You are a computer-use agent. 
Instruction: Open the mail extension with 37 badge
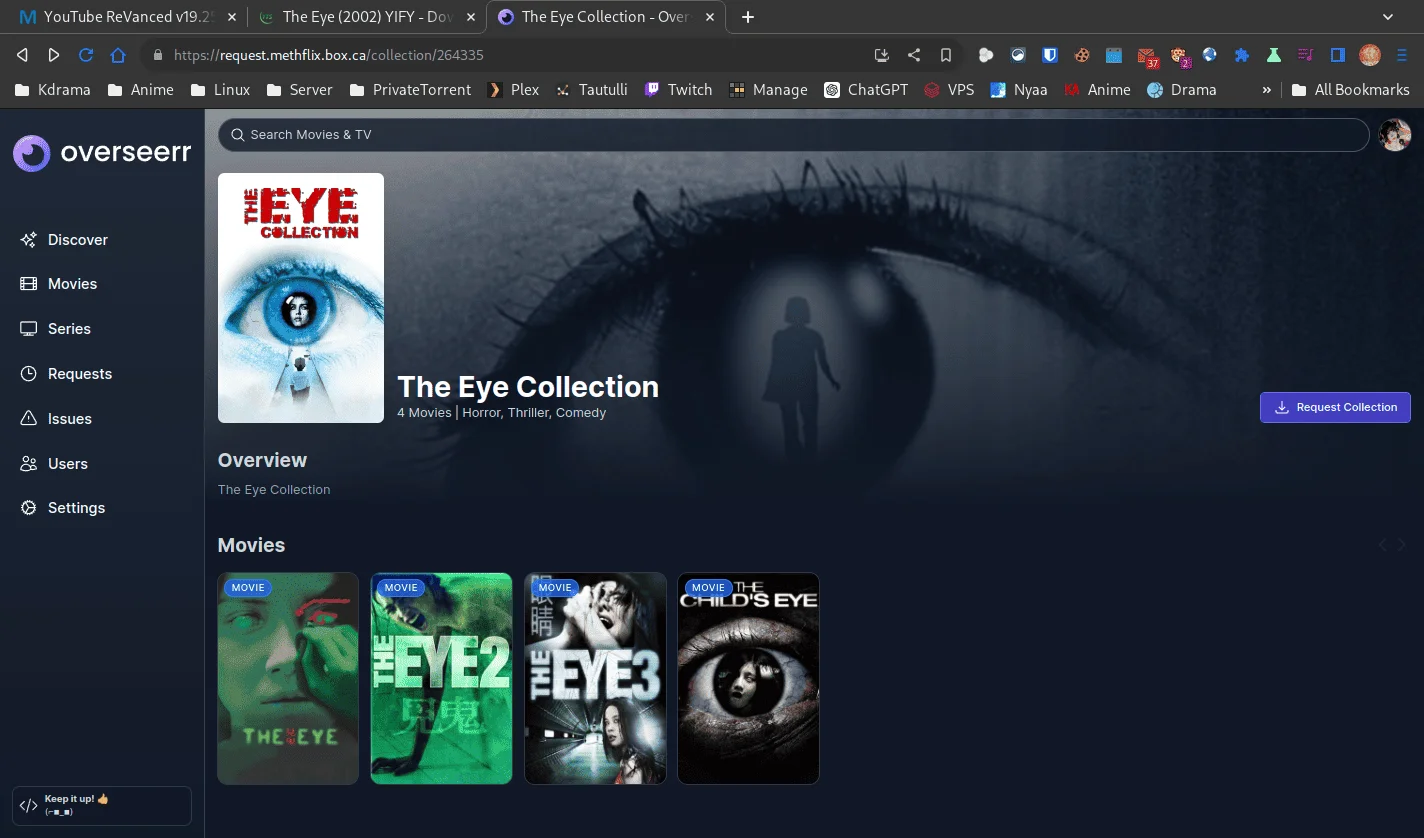click(1147, 56)
